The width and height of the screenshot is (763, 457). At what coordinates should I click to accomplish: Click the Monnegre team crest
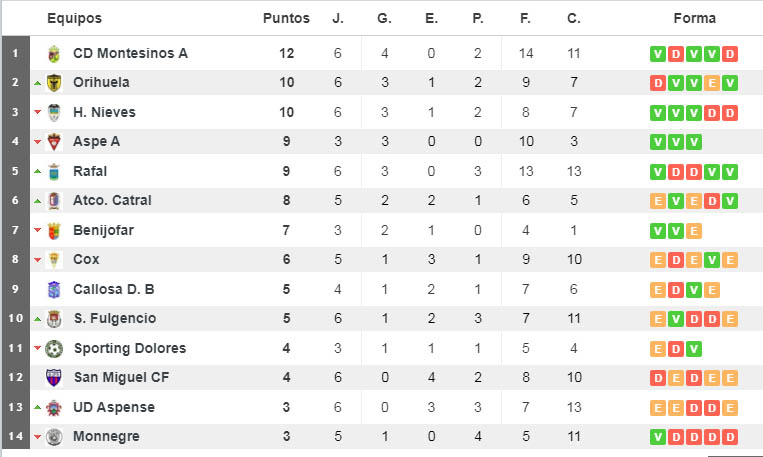coord(54,437)
